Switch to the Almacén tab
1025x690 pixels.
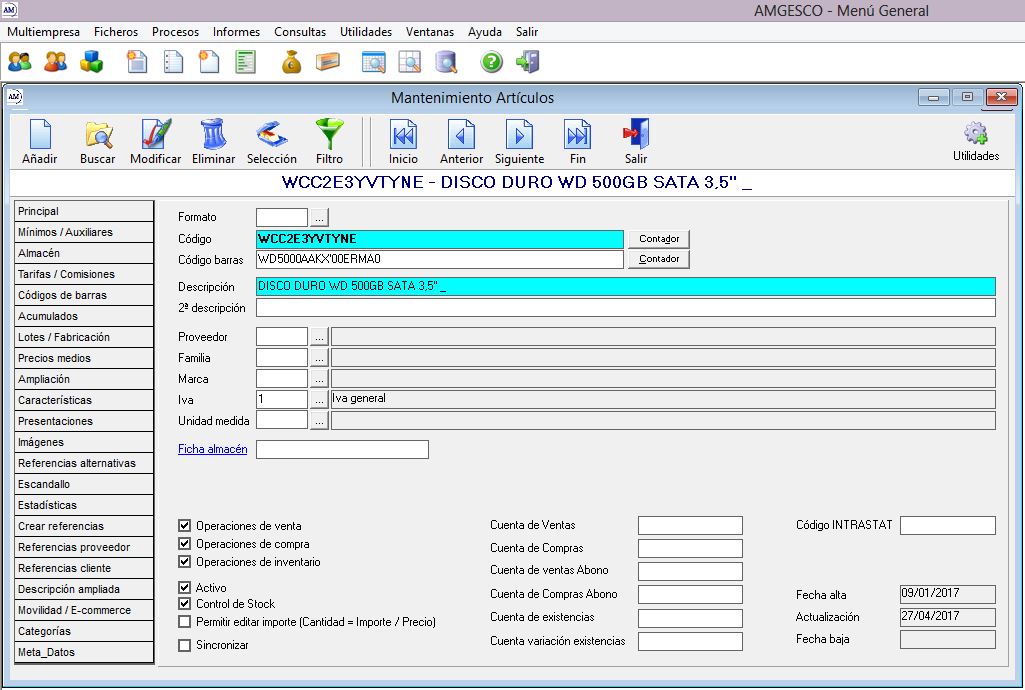[84, 254]
